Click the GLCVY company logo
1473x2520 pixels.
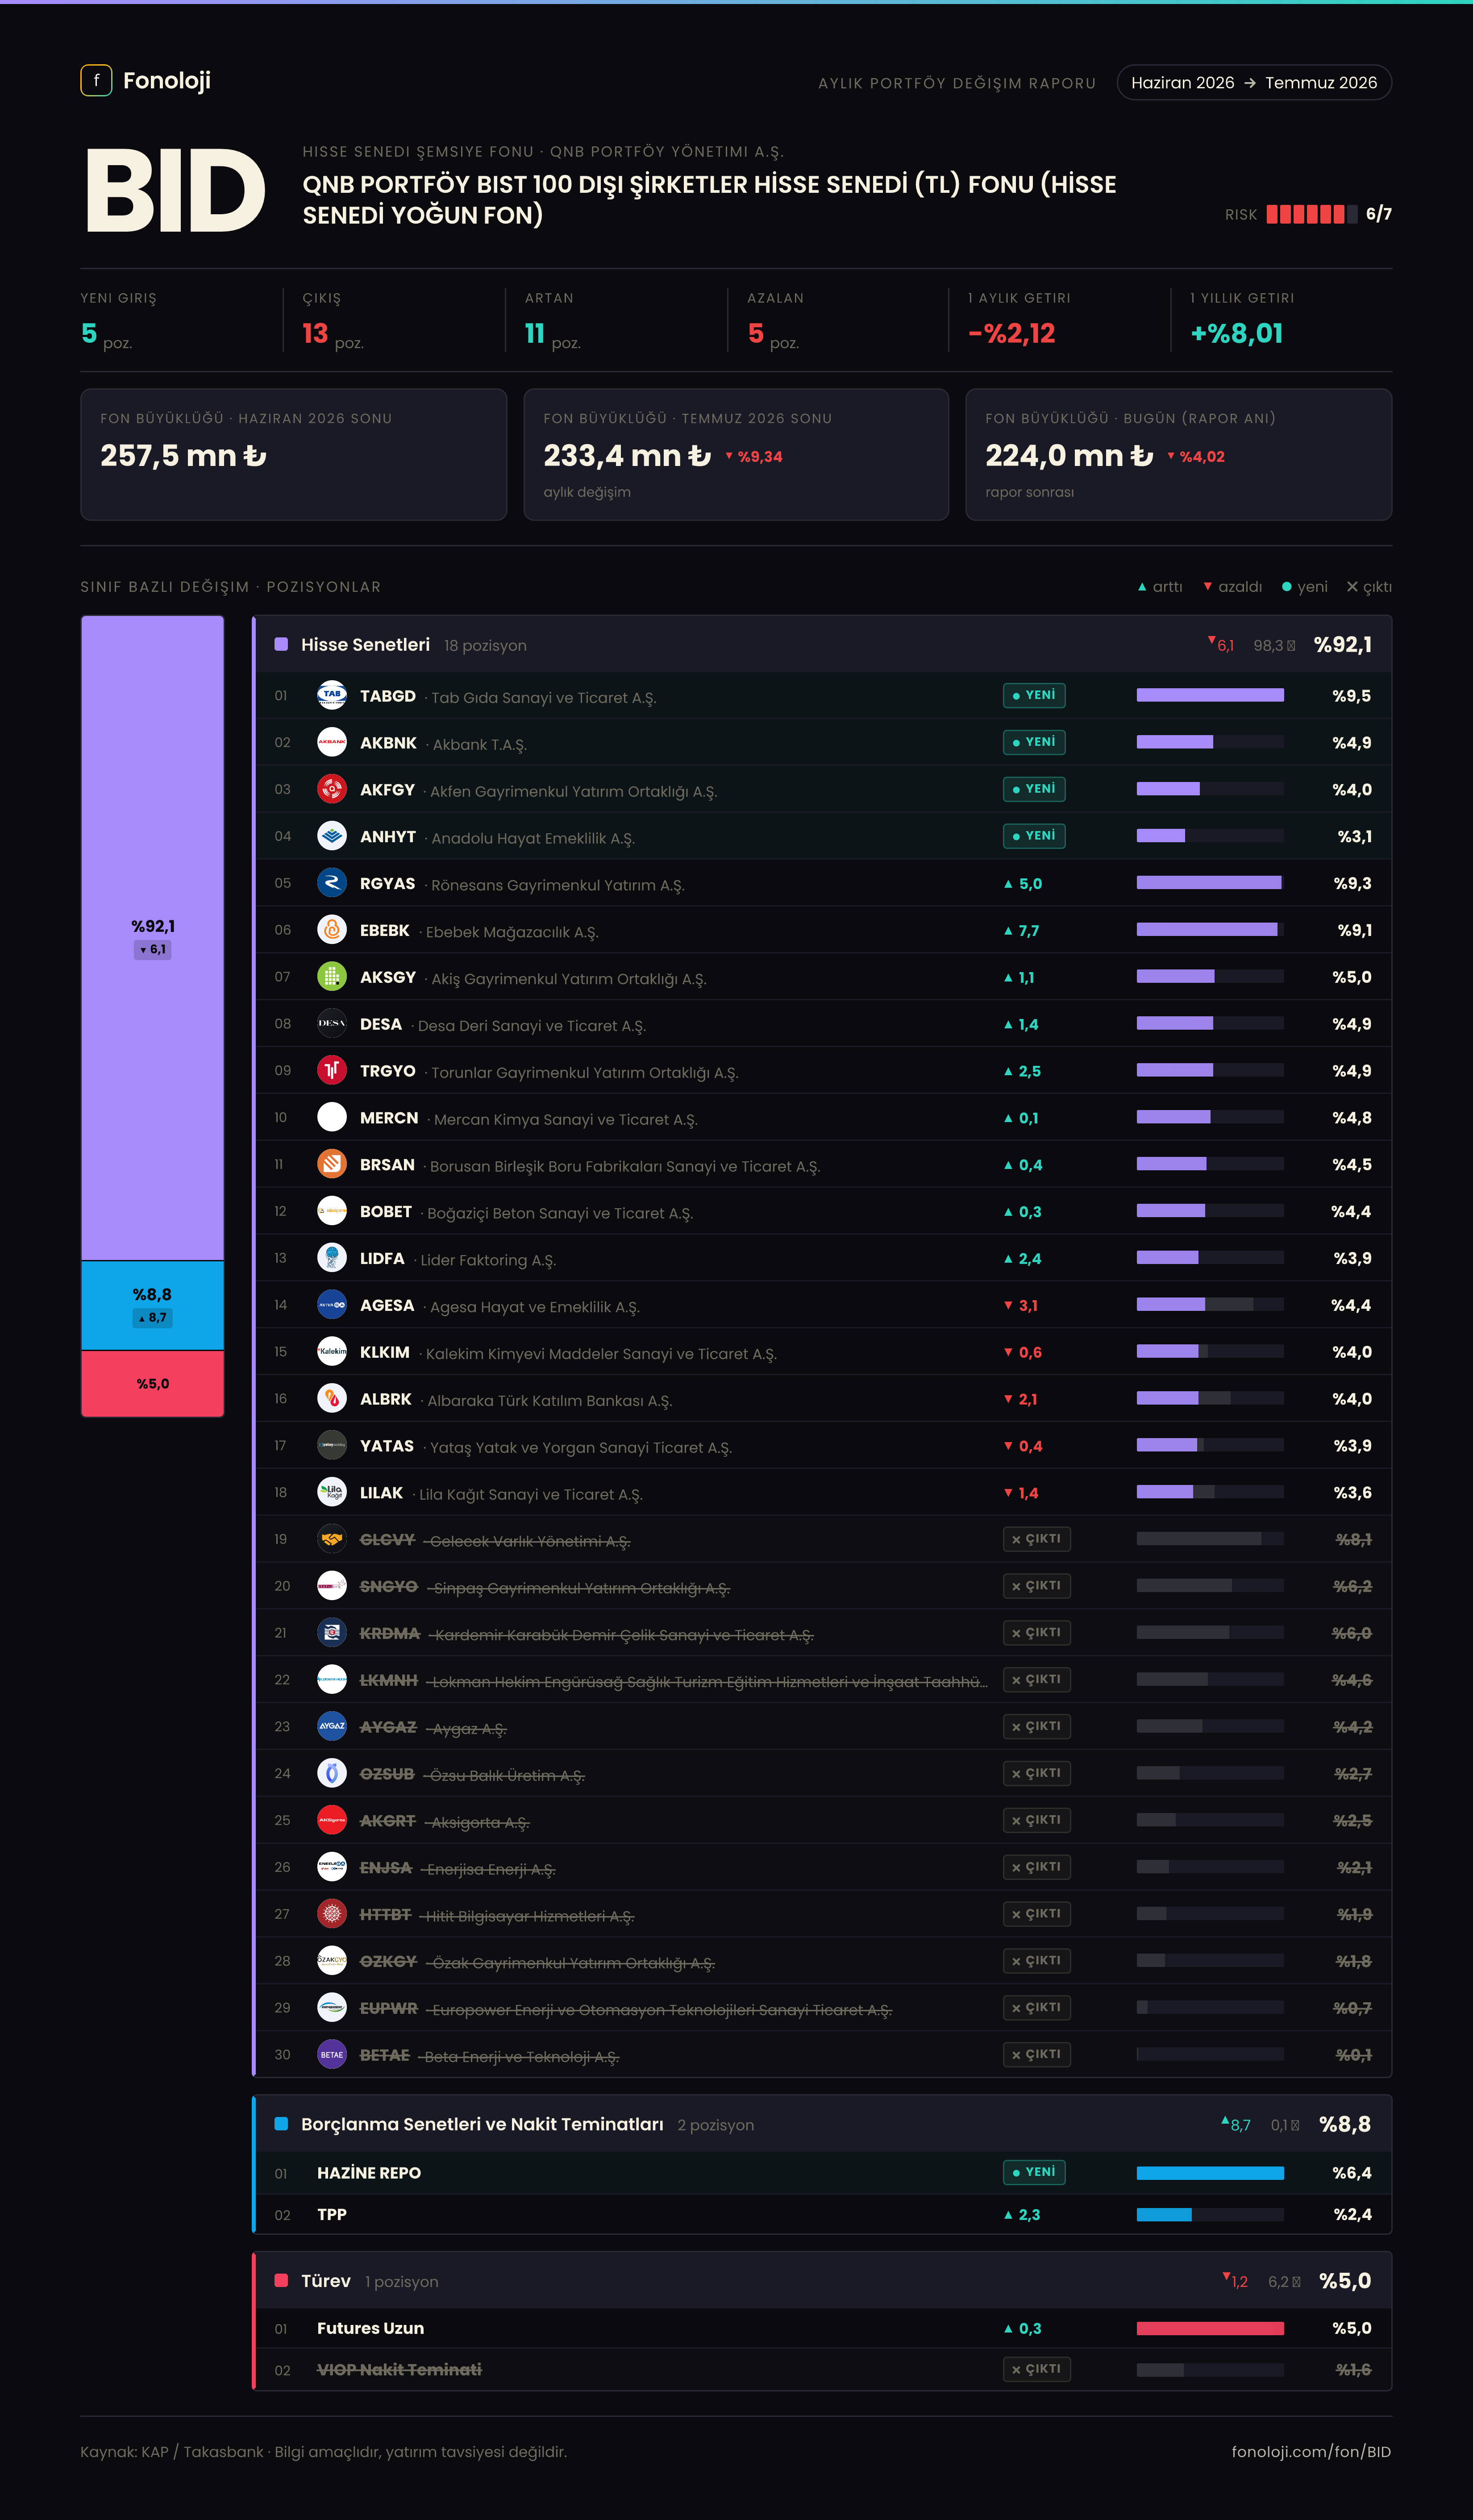(332, 1539)
